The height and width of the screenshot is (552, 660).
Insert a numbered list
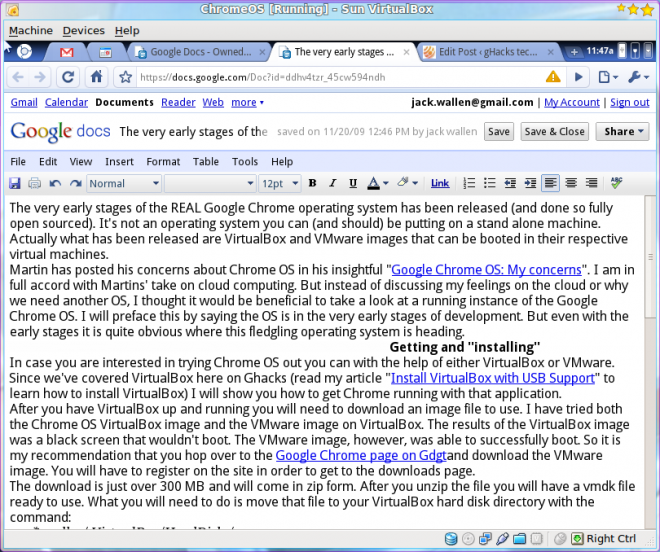pyautogui.click(x=468, y=183)
